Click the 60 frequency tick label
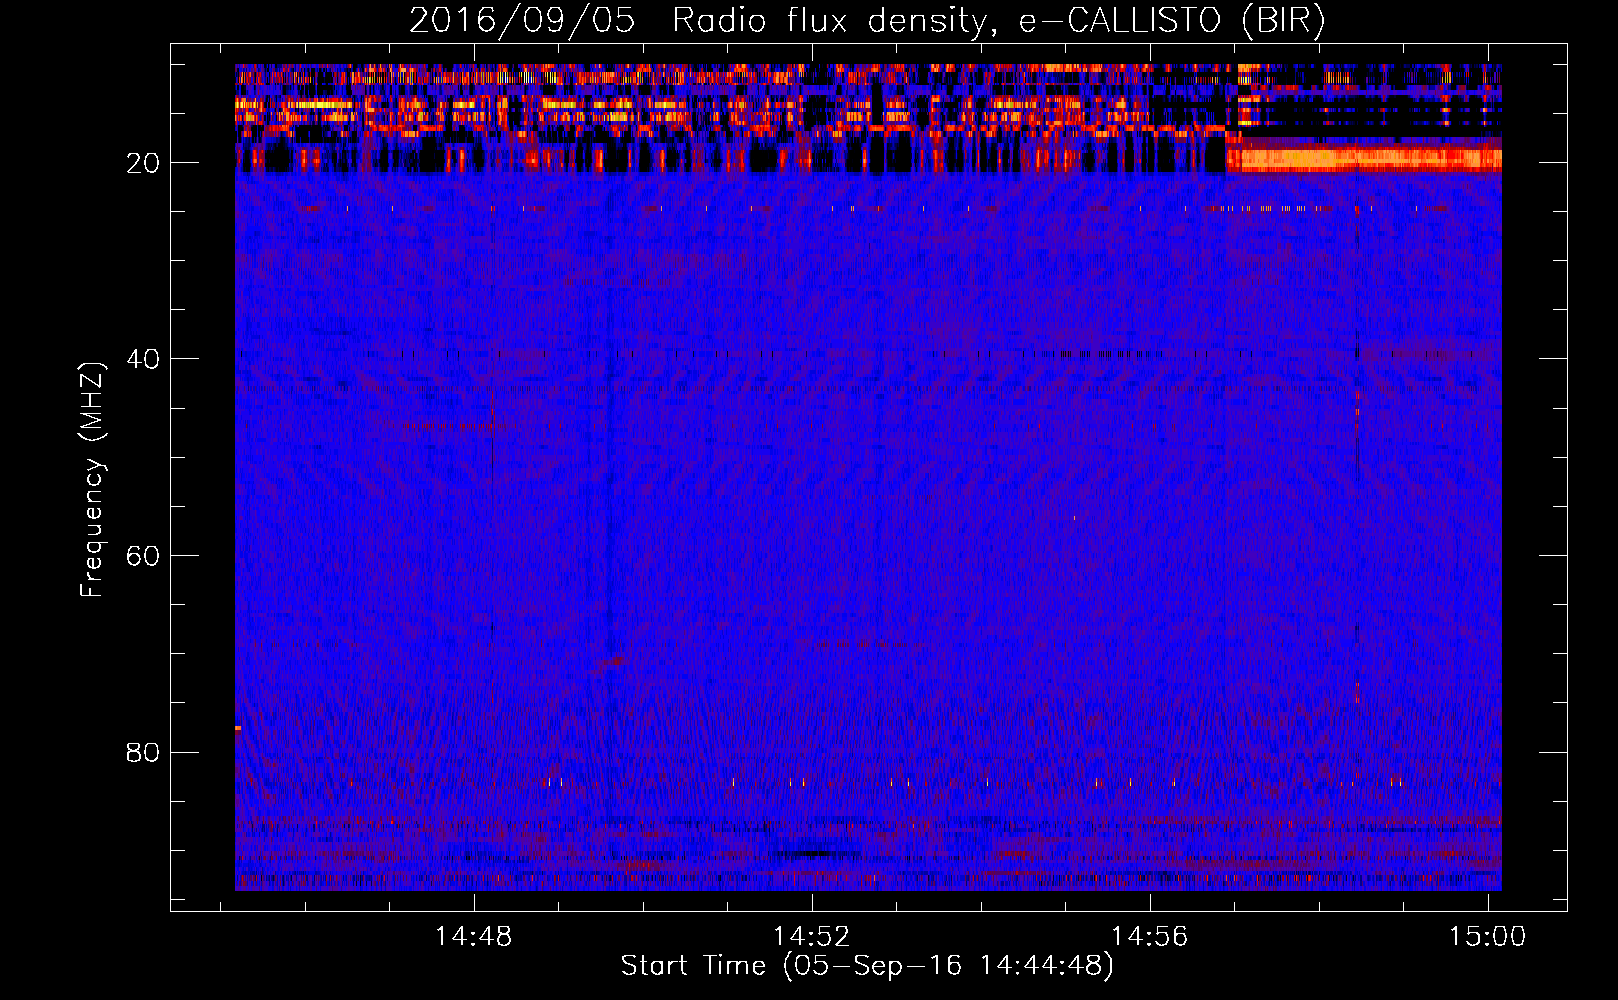The image size is (1618, 1000). 144,556
